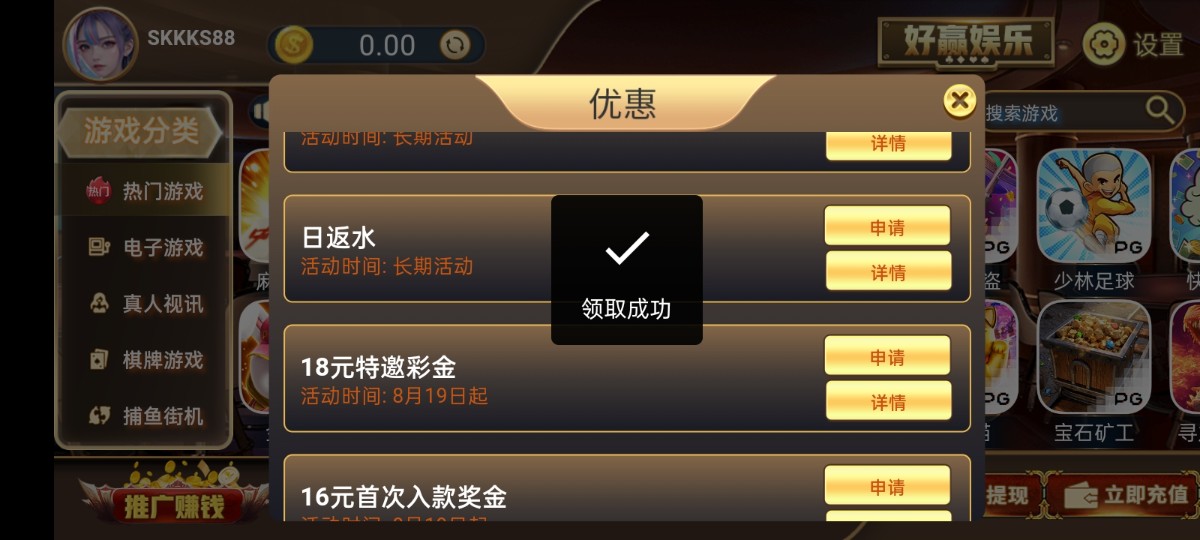Image resolution: width=1200 pixels, height=540 pixels.
Task: Apply for 日返水 promotion via 申请
Action: pyautogui.click(x=887, y=226)
